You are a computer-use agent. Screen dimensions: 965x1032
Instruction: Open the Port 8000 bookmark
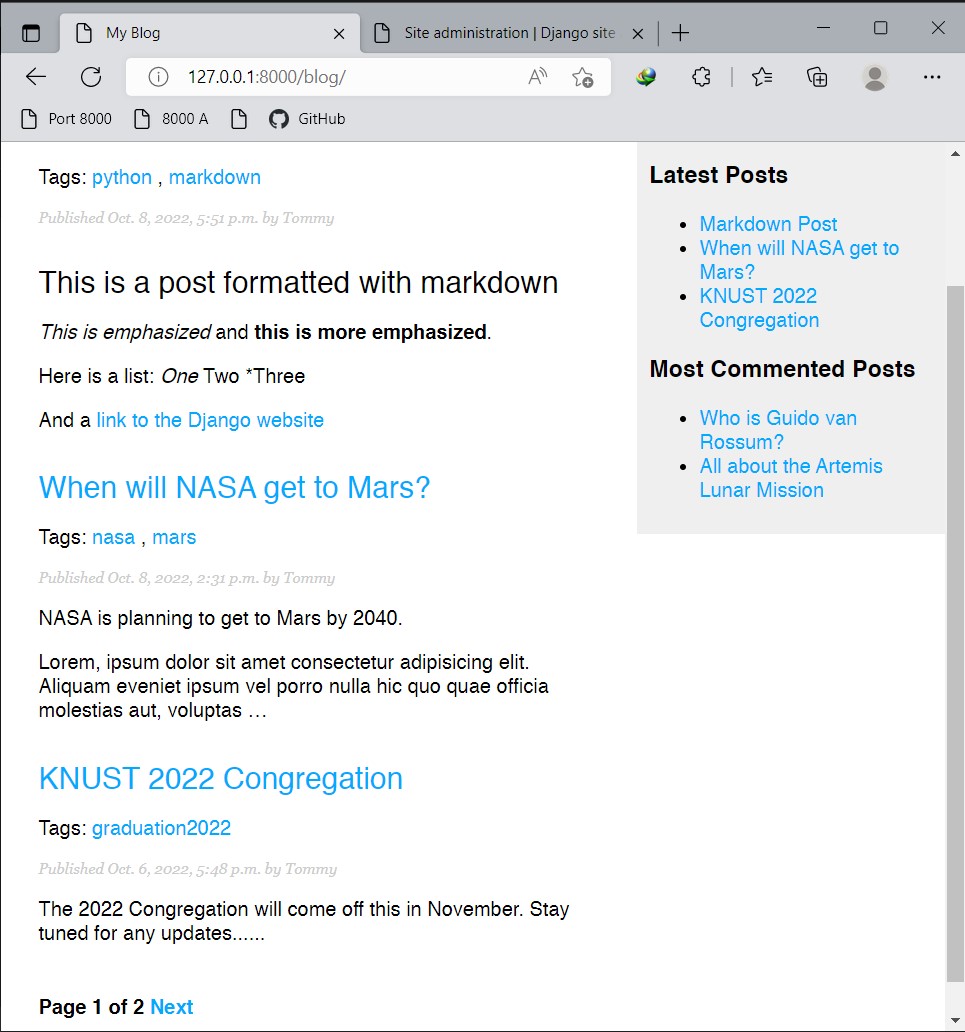pyautogui.click(x=66, y=119)
